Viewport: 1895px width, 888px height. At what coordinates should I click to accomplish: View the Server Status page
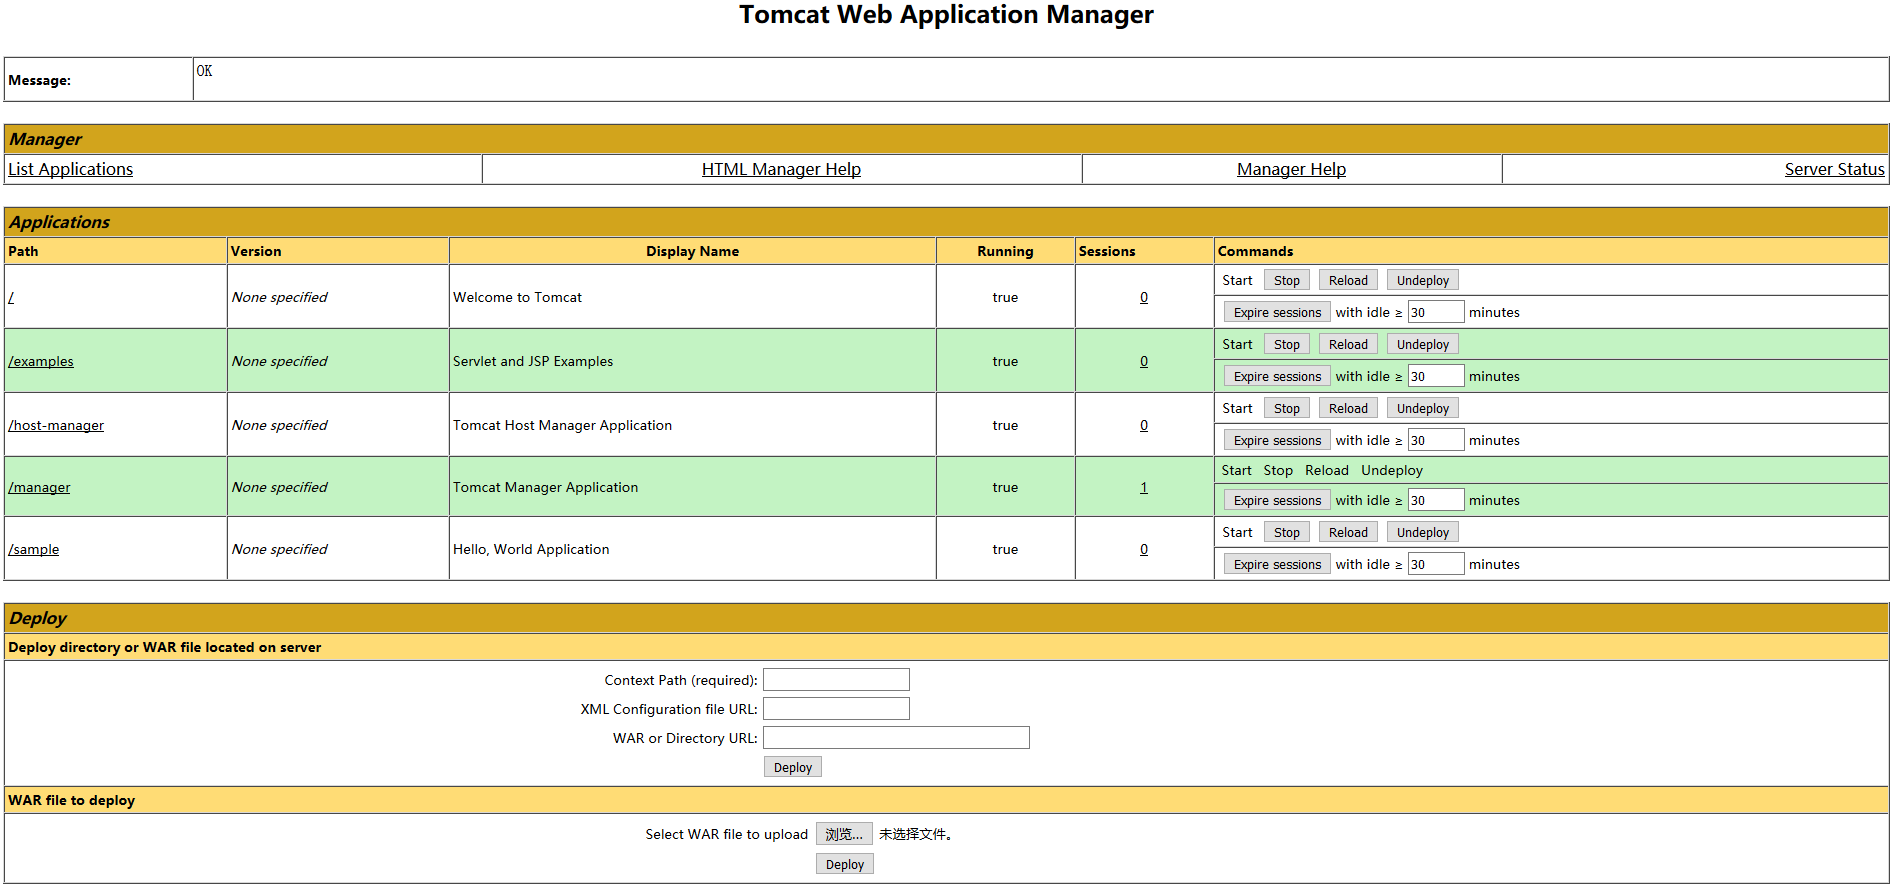[1834, 169]
